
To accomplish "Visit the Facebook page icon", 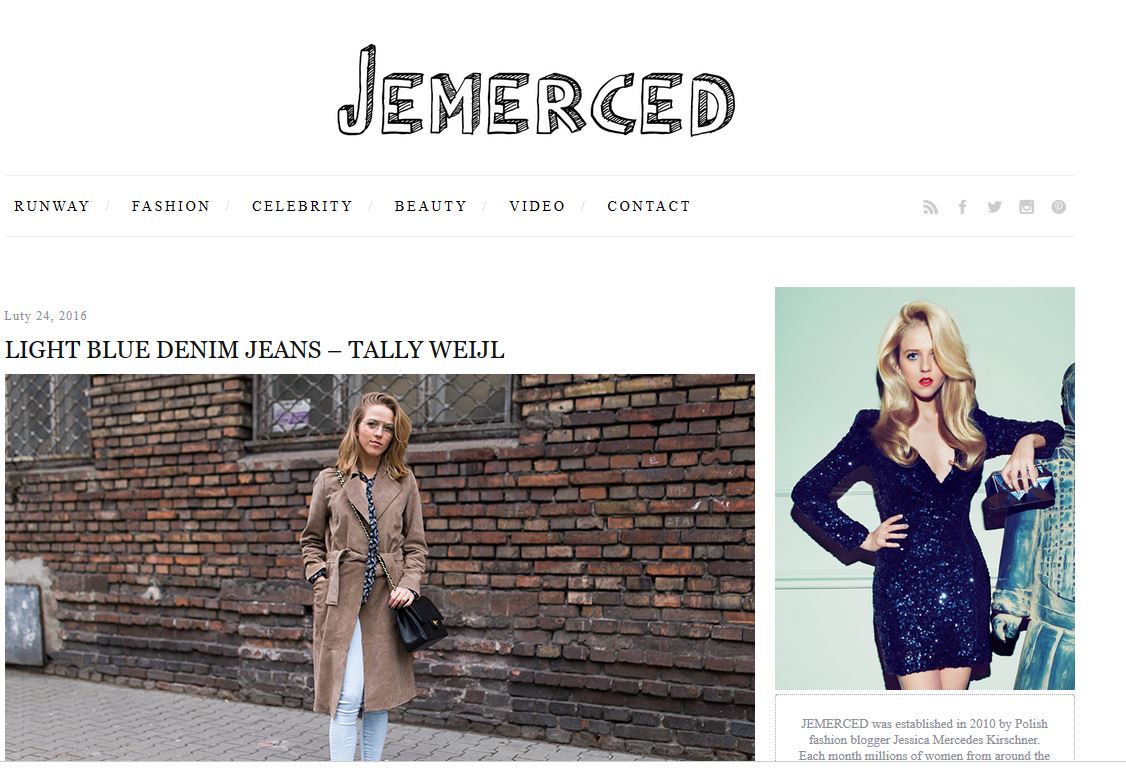I will tap(962, 207).
